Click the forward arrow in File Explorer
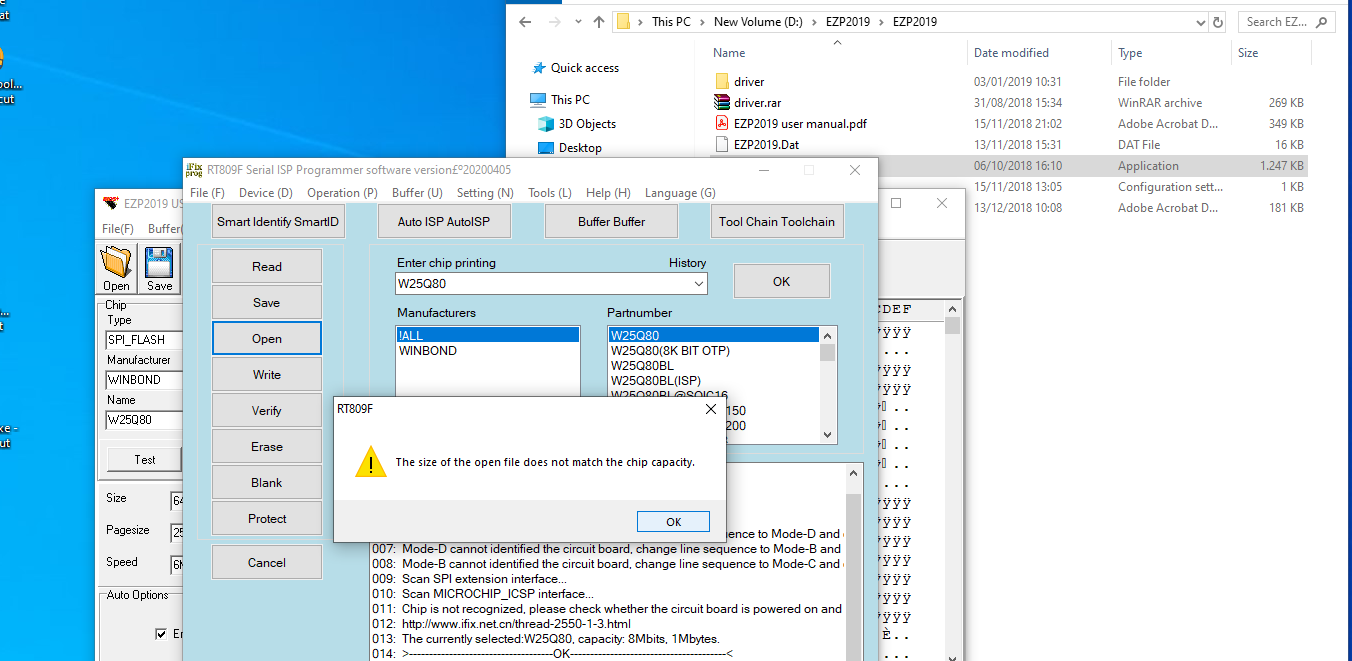Screen dimensions: 1352x661 click(x=553, y=21)
